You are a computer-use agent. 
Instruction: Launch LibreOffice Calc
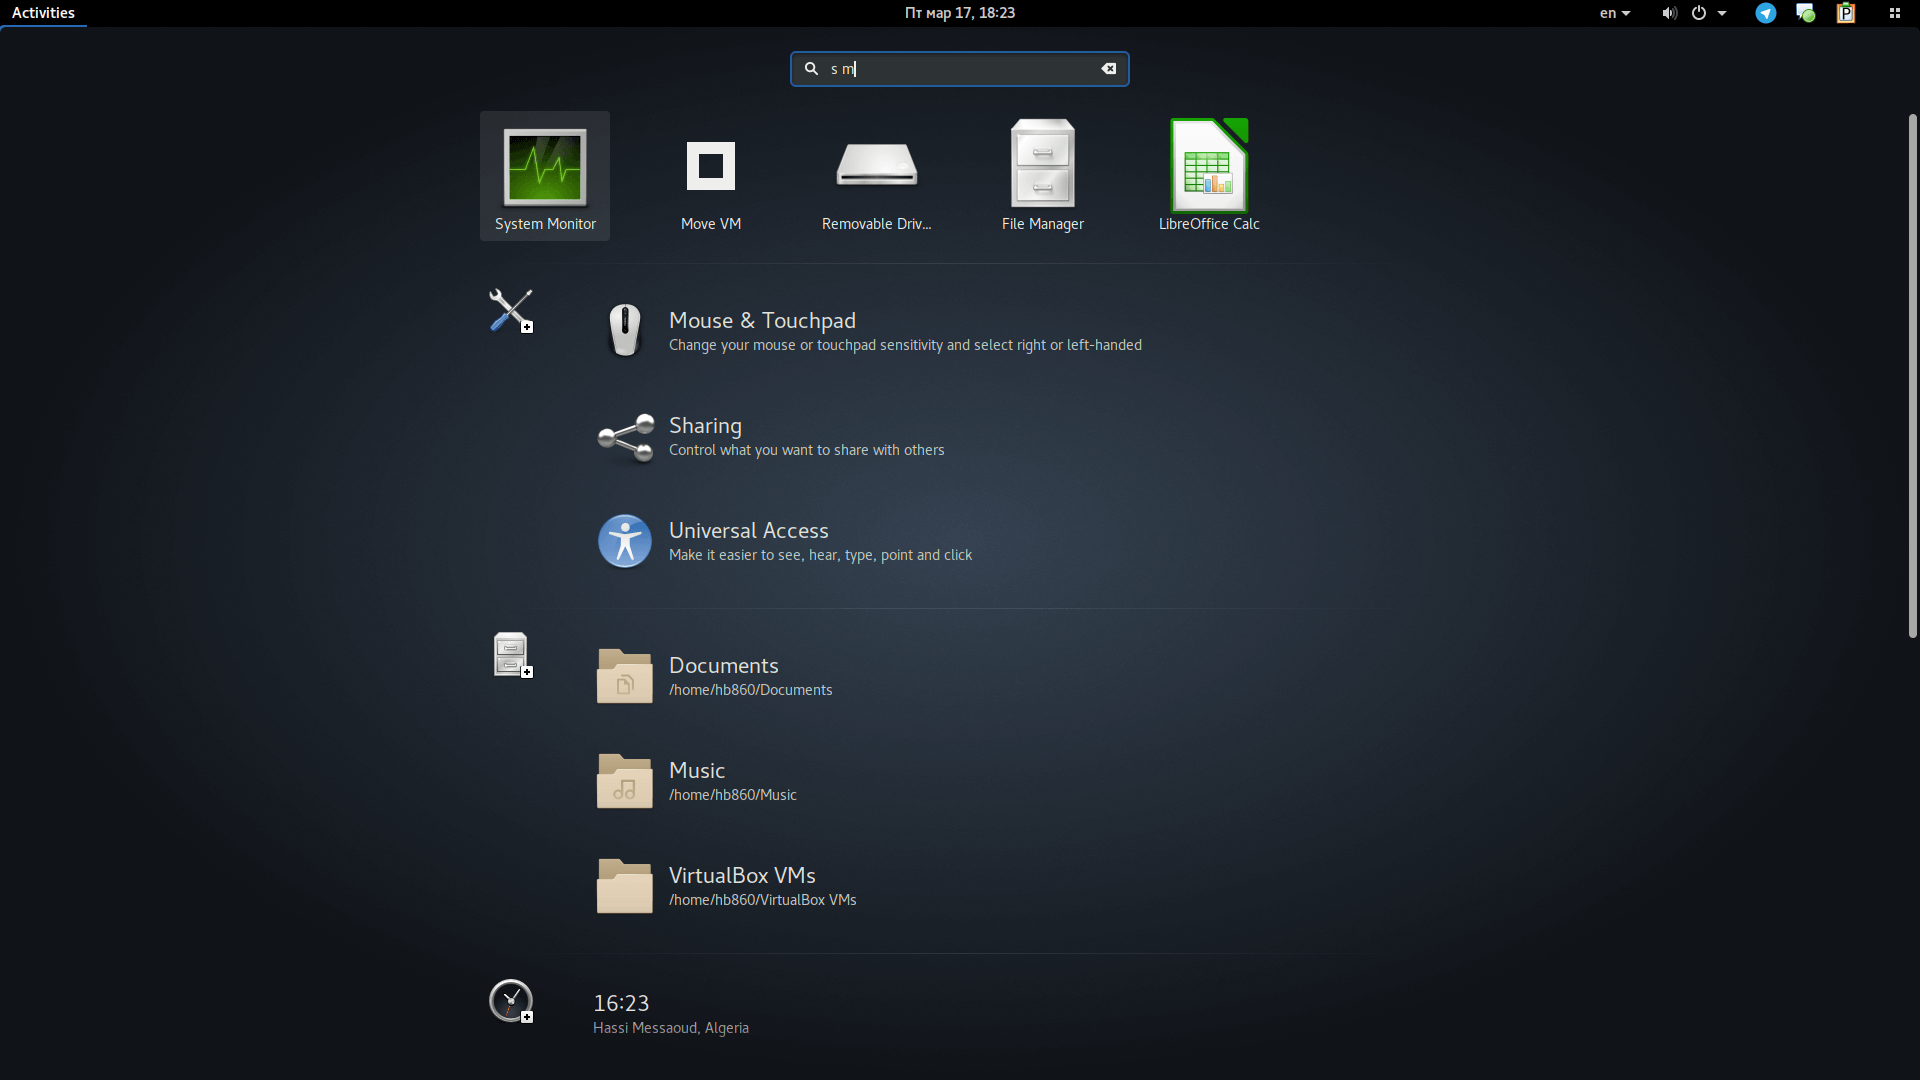1208,176
